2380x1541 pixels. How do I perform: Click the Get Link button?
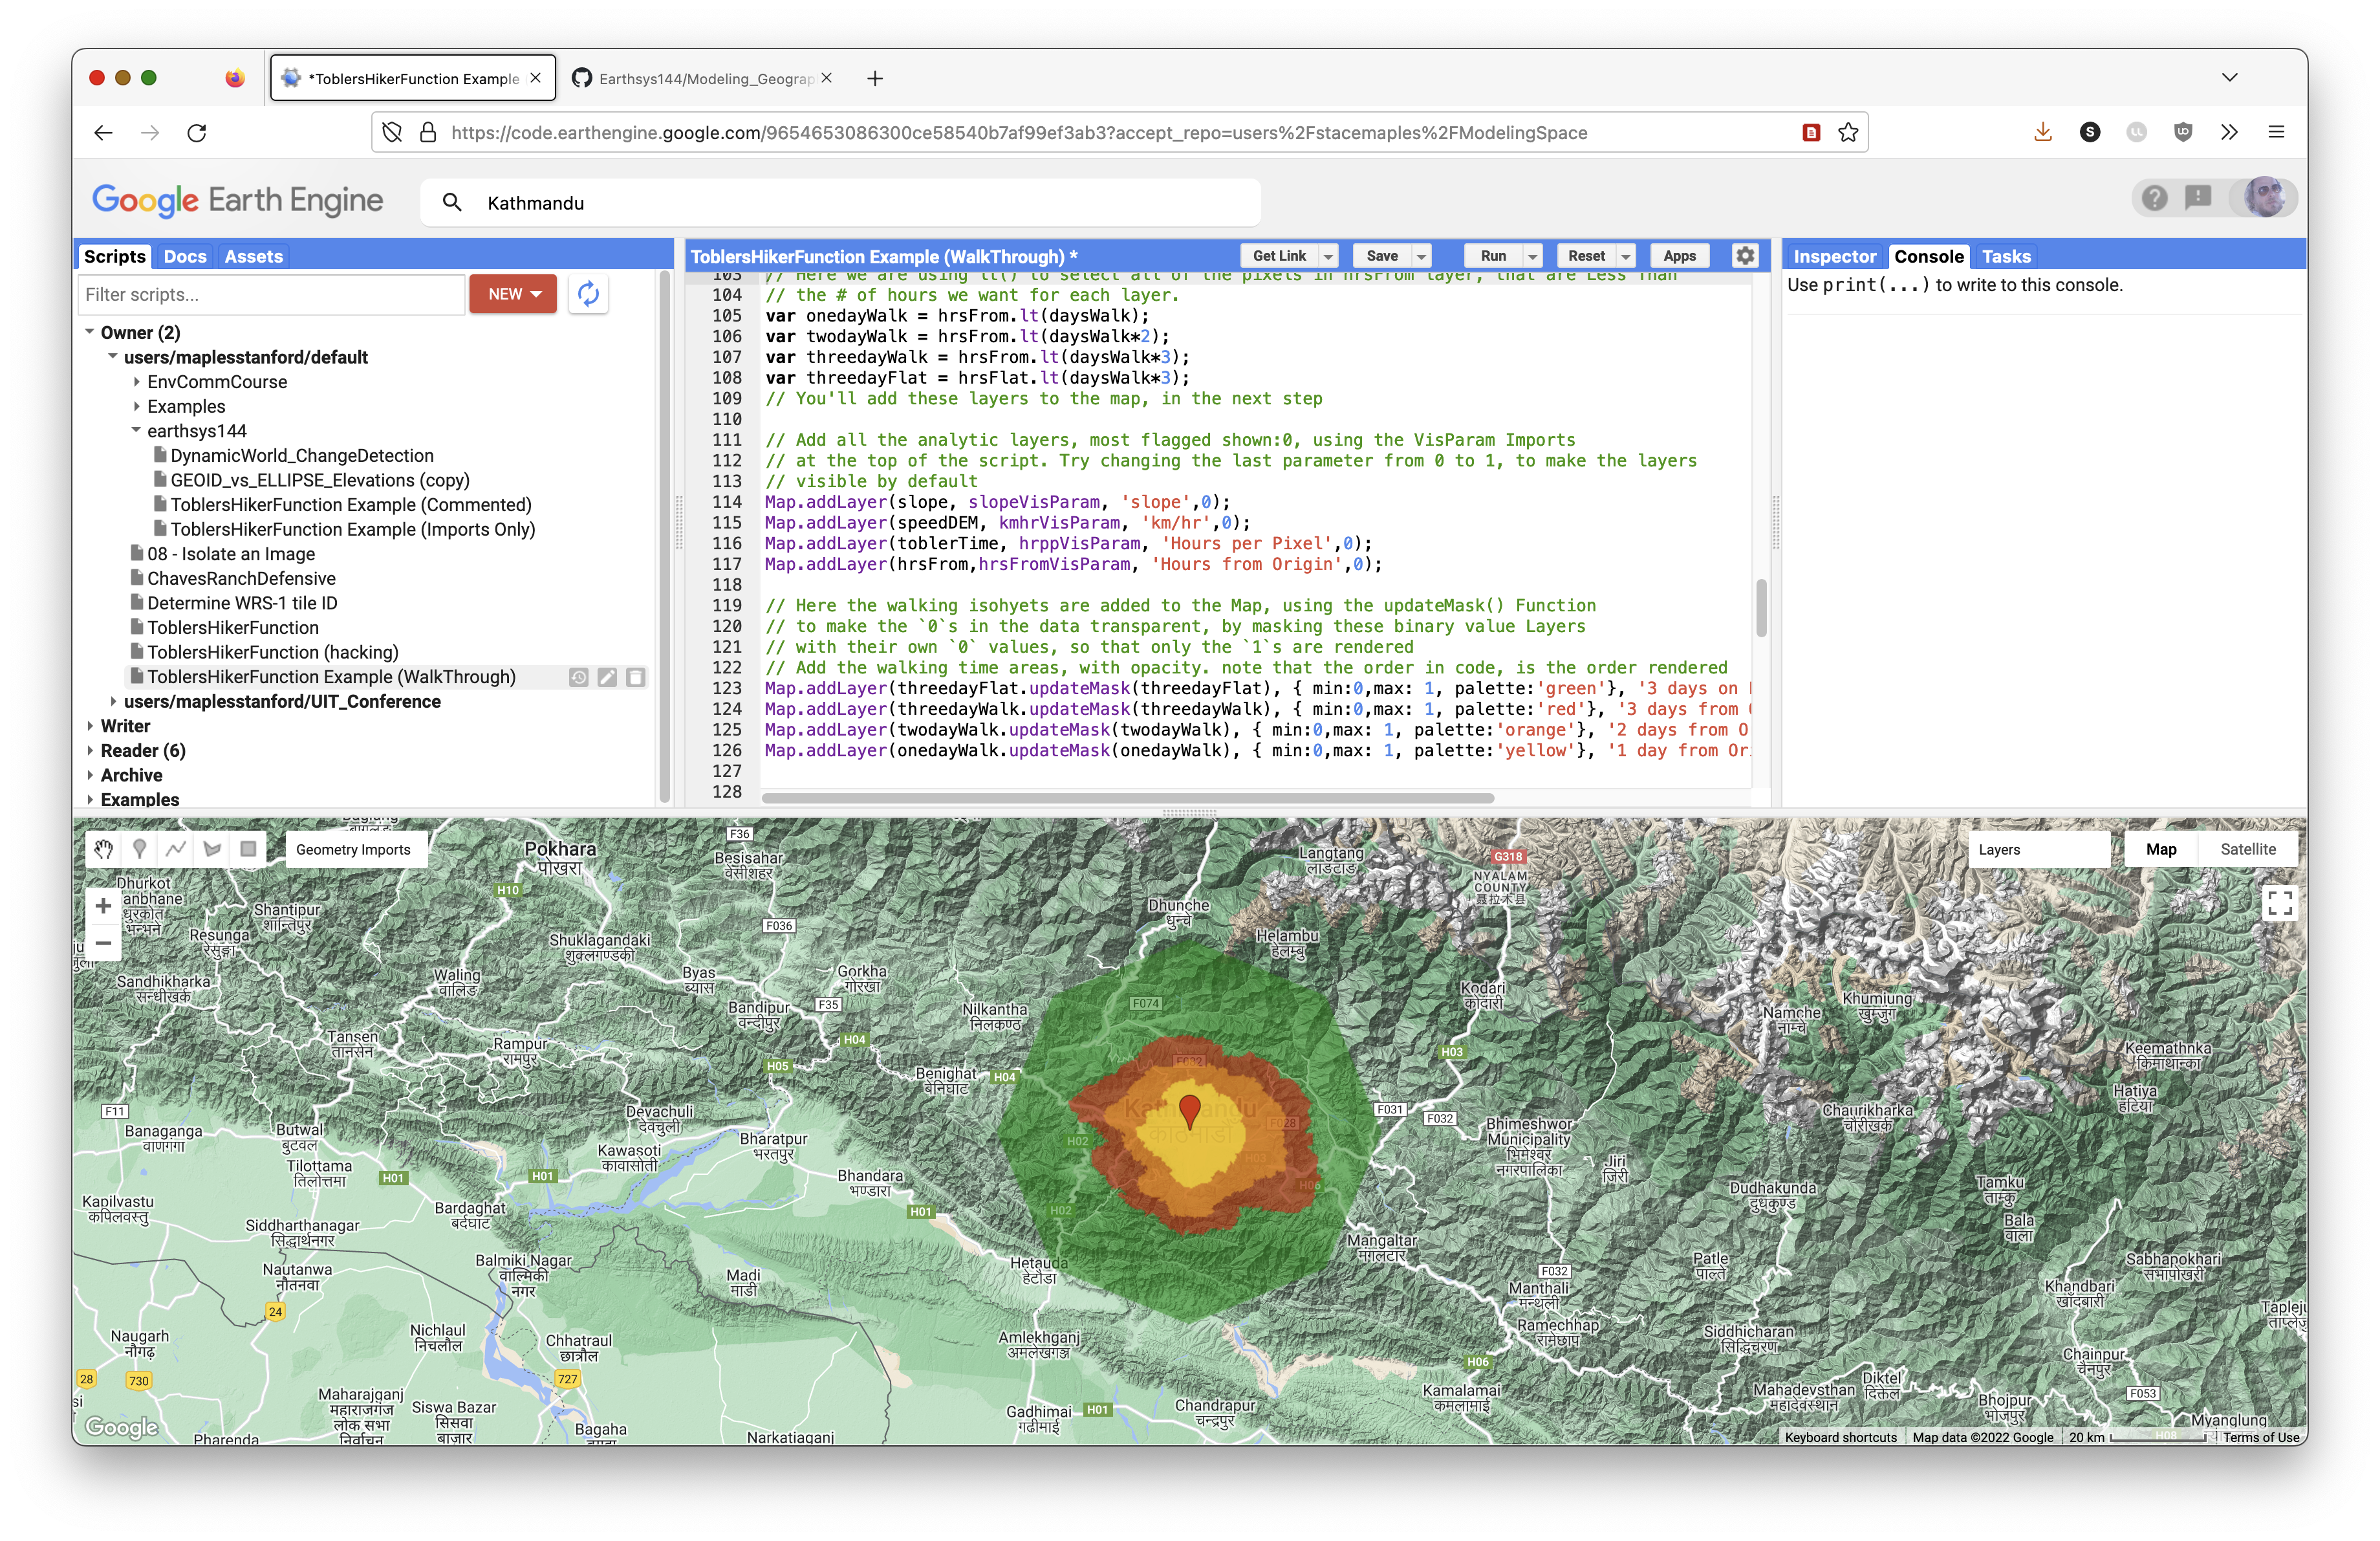(1279, 256)
